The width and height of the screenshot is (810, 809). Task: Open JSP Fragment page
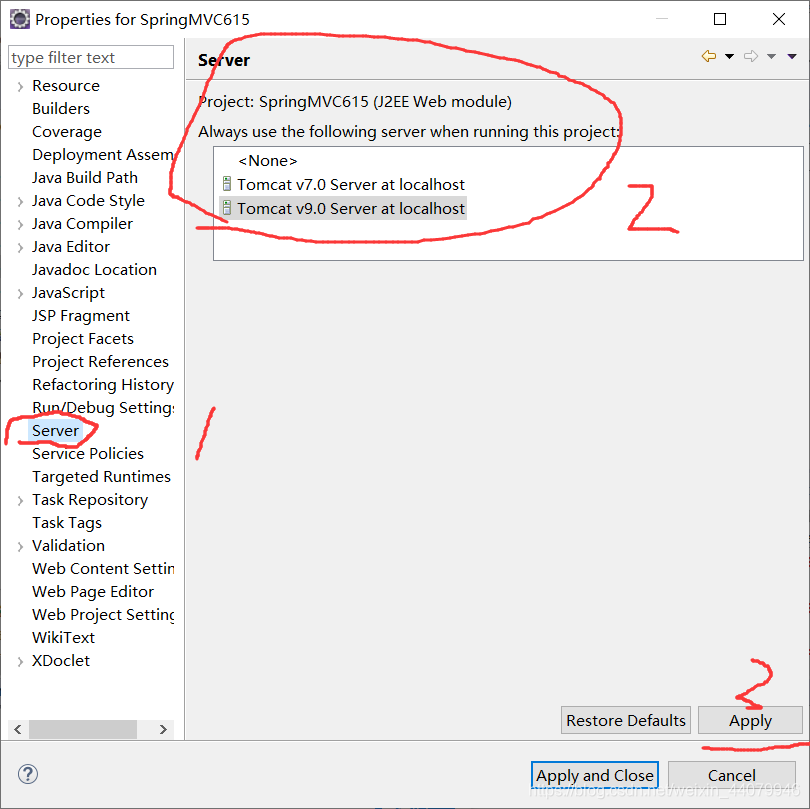(81, 316)
